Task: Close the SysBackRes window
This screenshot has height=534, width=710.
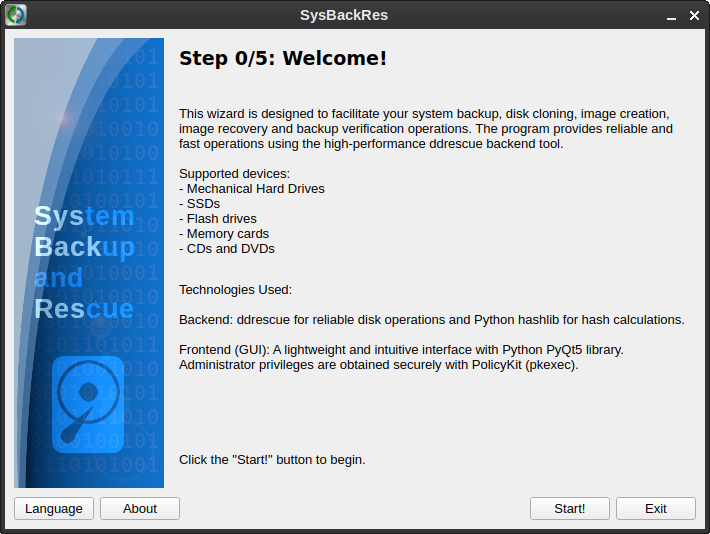Action: (692, 15)
